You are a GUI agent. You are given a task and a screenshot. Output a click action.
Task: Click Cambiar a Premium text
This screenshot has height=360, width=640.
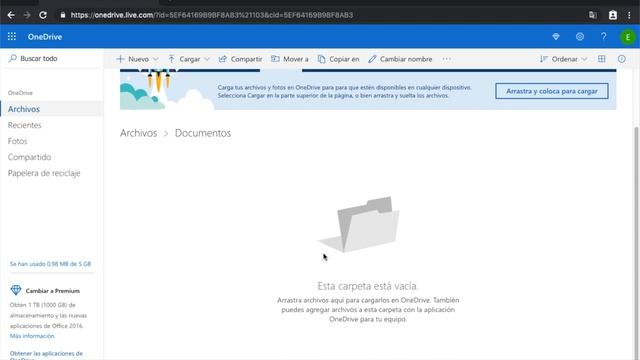[x=53, y=291]
